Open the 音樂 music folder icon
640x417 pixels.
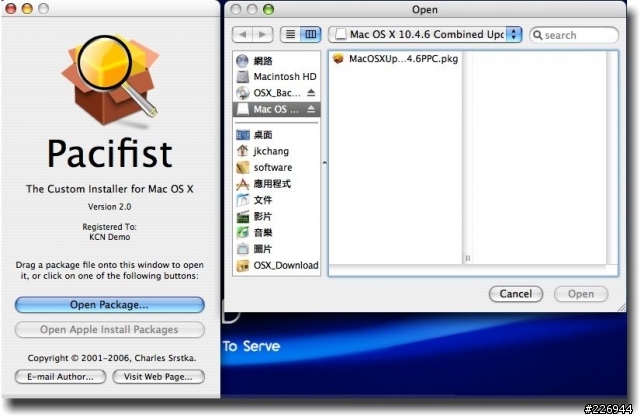(242, 233)
